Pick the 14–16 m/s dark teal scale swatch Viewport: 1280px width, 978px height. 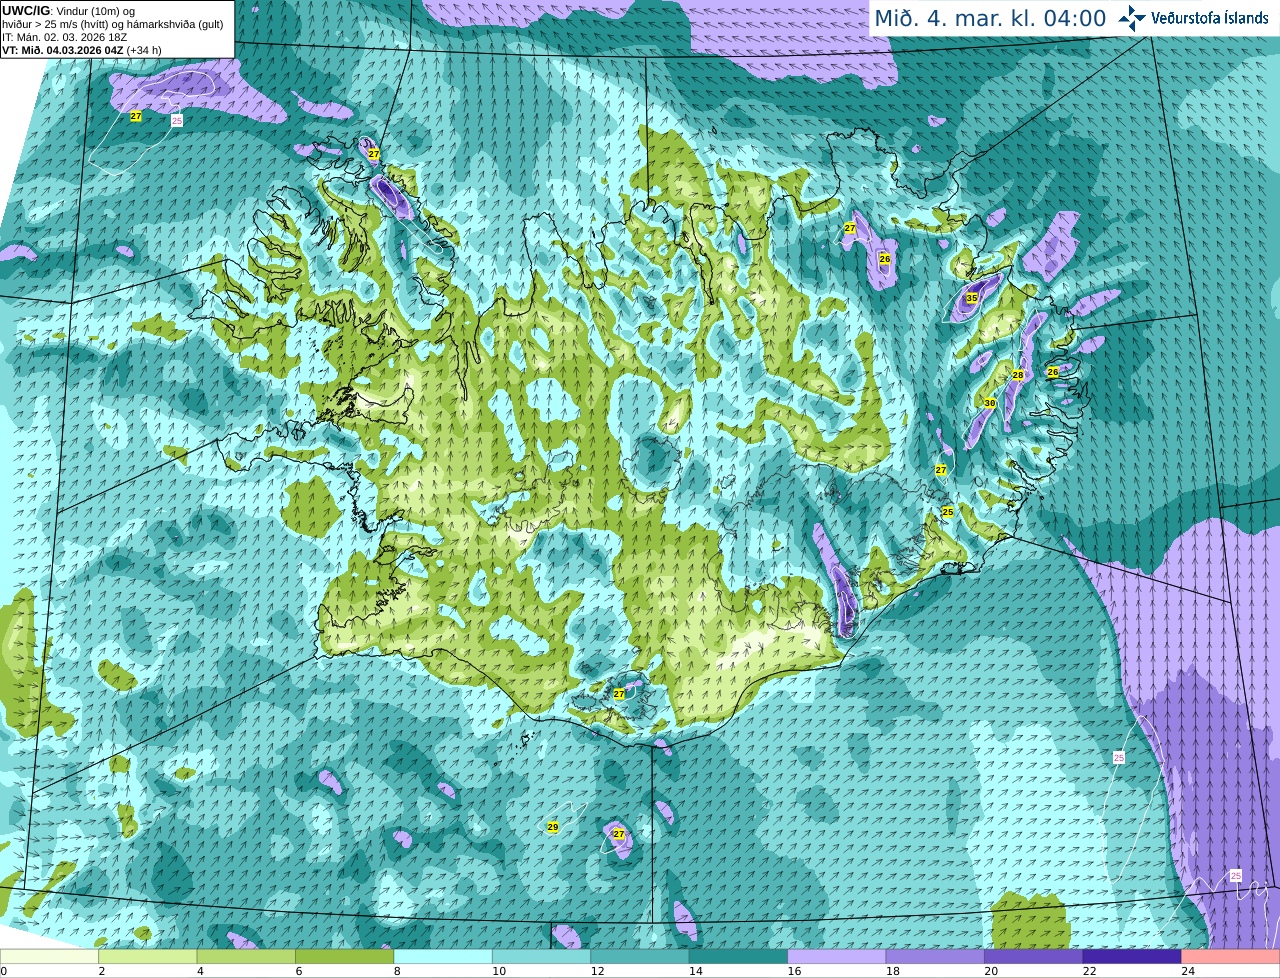[x=738, y=956]
